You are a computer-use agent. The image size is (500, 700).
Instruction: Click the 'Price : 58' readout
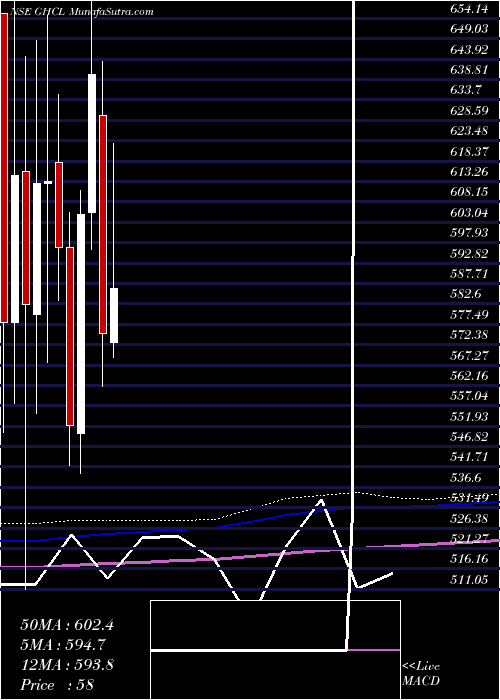click(58, 685)
